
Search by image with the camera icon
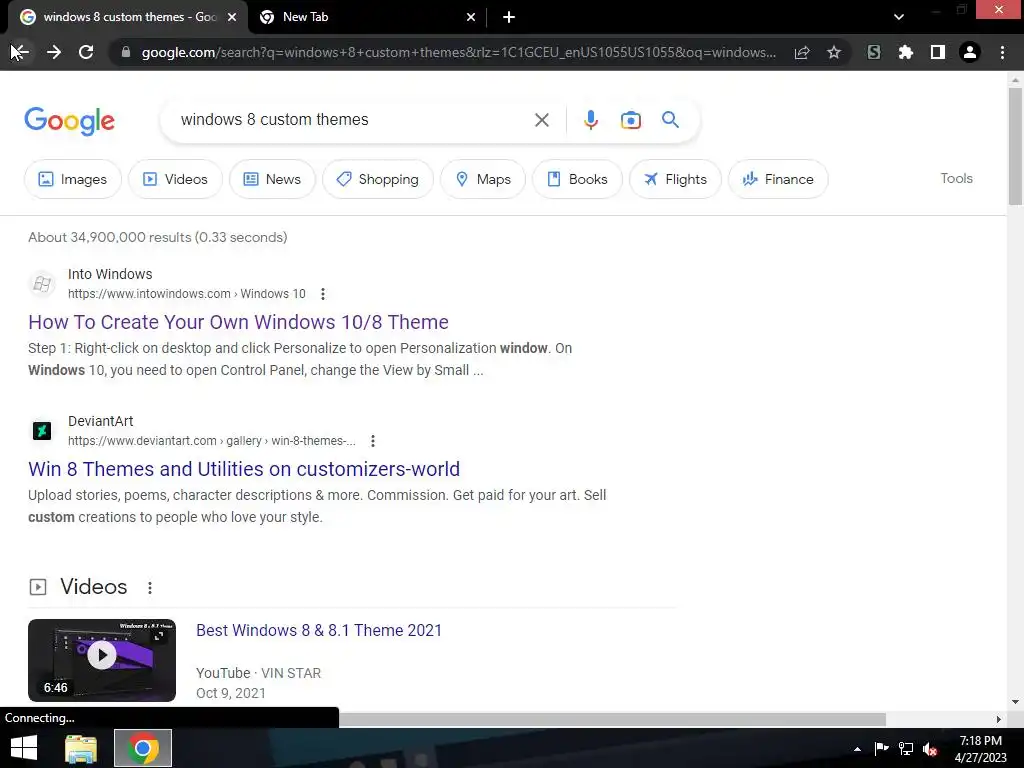630,120
